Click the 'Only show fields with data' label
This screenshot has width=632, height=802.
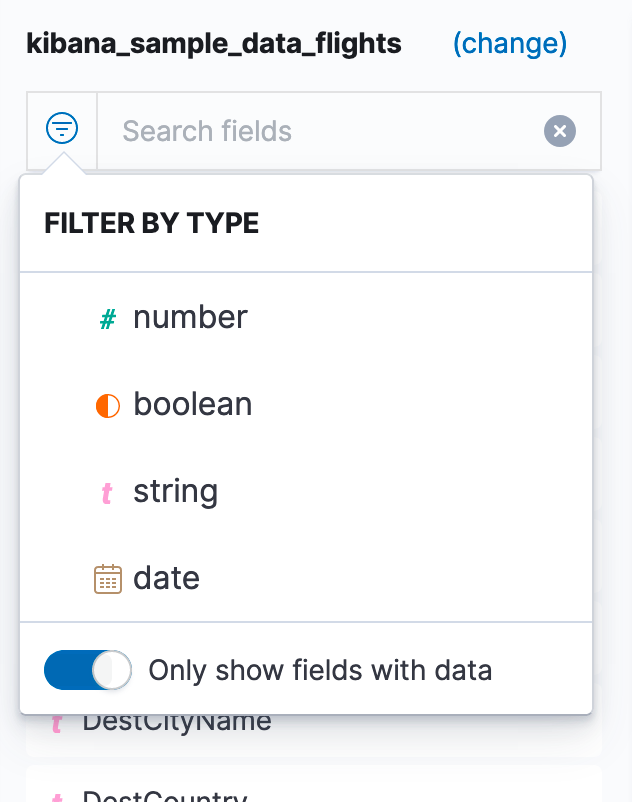point(320,670)
